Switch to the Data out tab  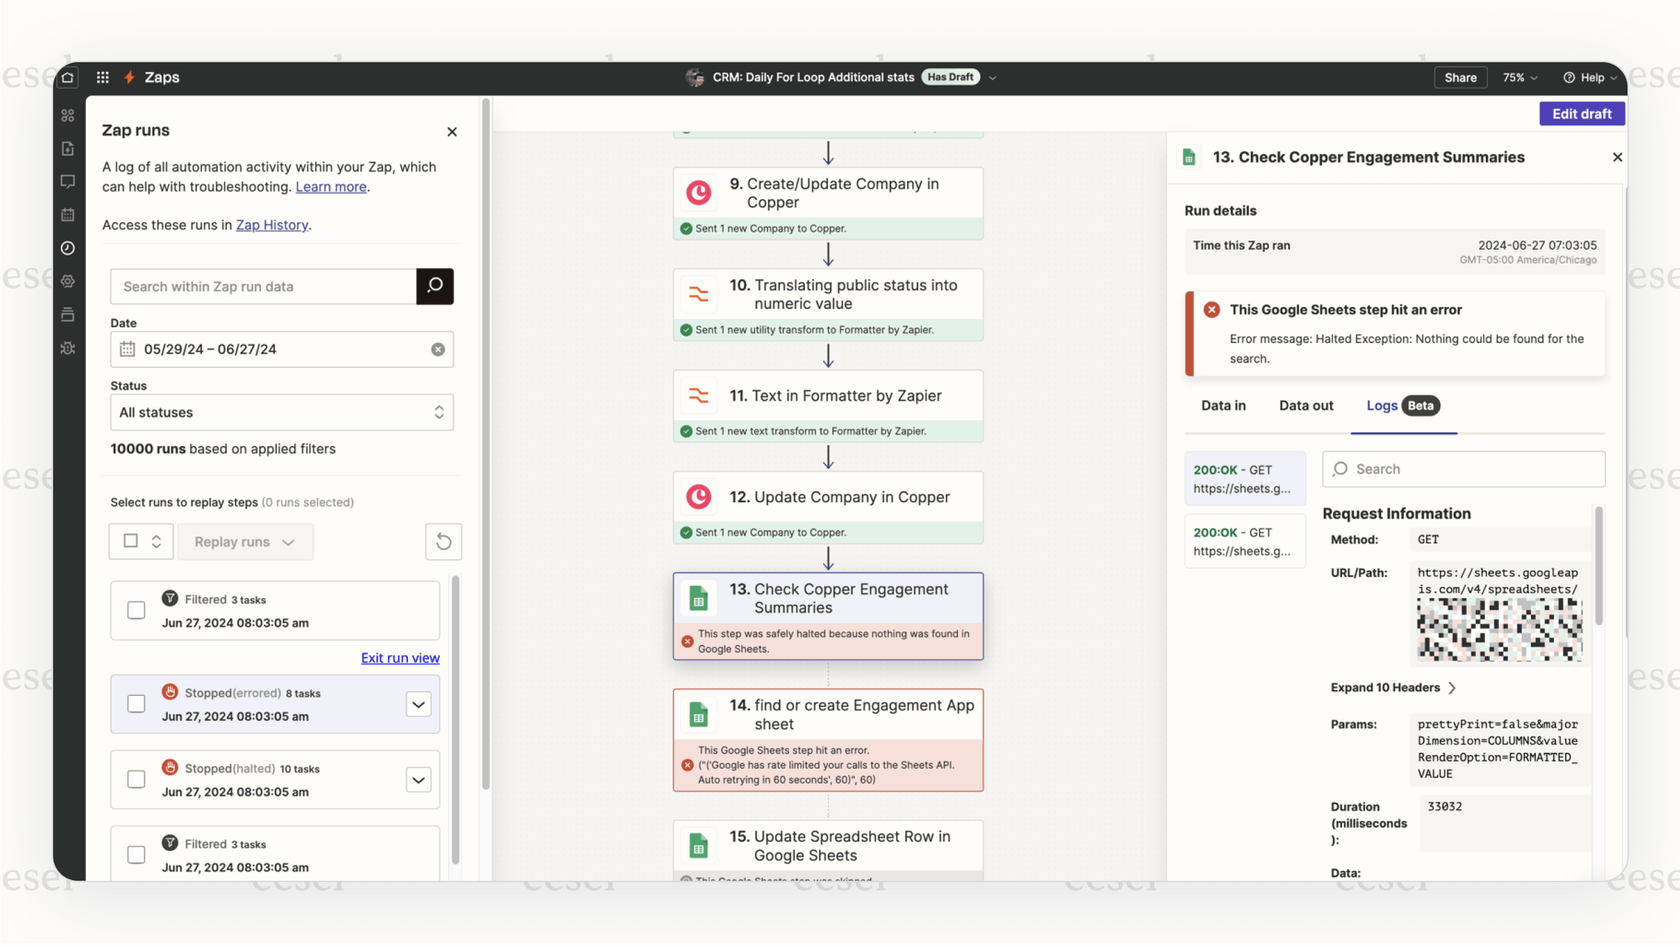(1305, 406)
